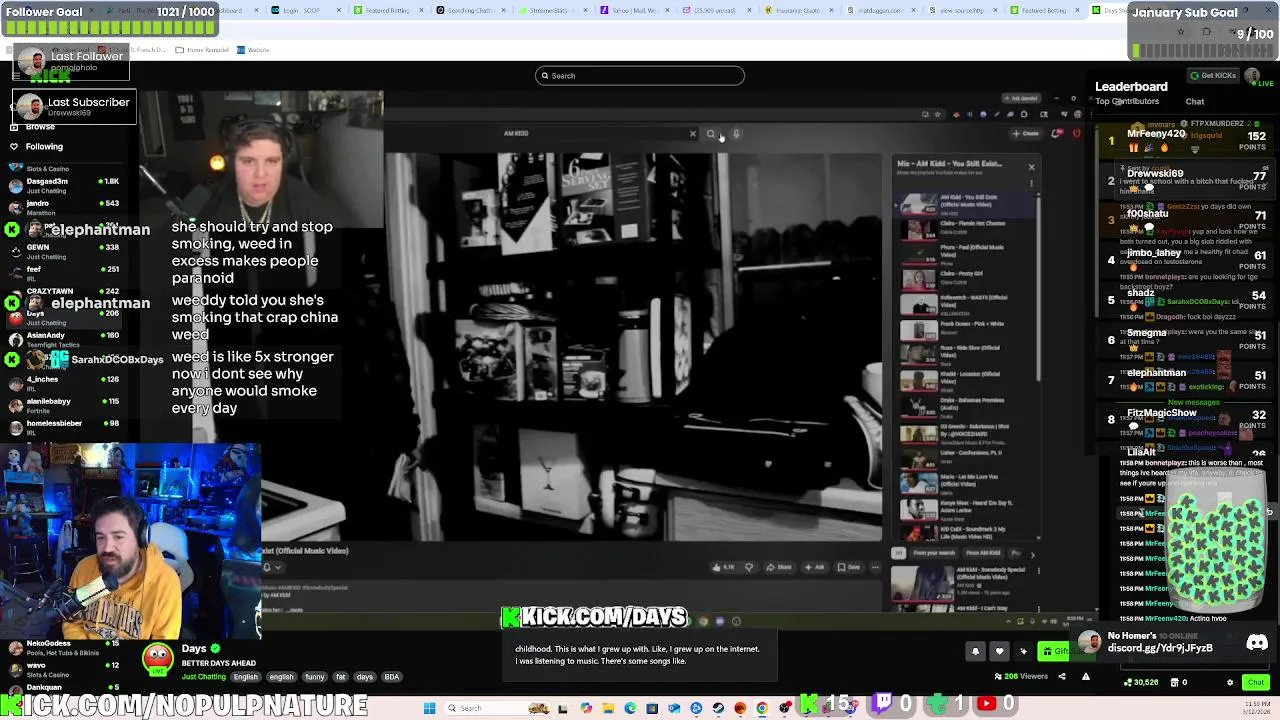1280x720 pixels.
Task: Select the From AM Kidd chip
Action: point(983,553)
